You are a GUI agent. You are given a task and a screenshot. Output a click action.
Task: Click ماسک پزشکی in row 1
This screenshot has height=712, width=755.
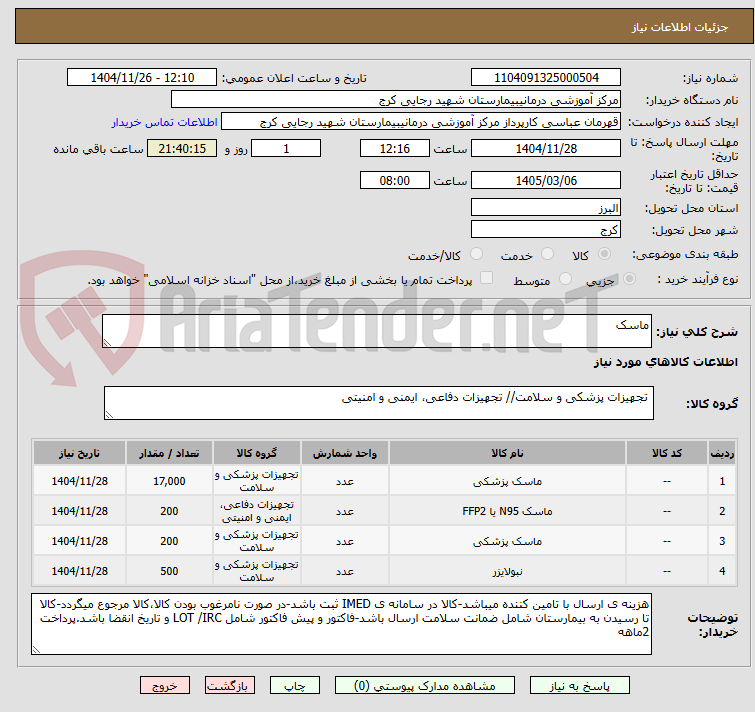507,481
